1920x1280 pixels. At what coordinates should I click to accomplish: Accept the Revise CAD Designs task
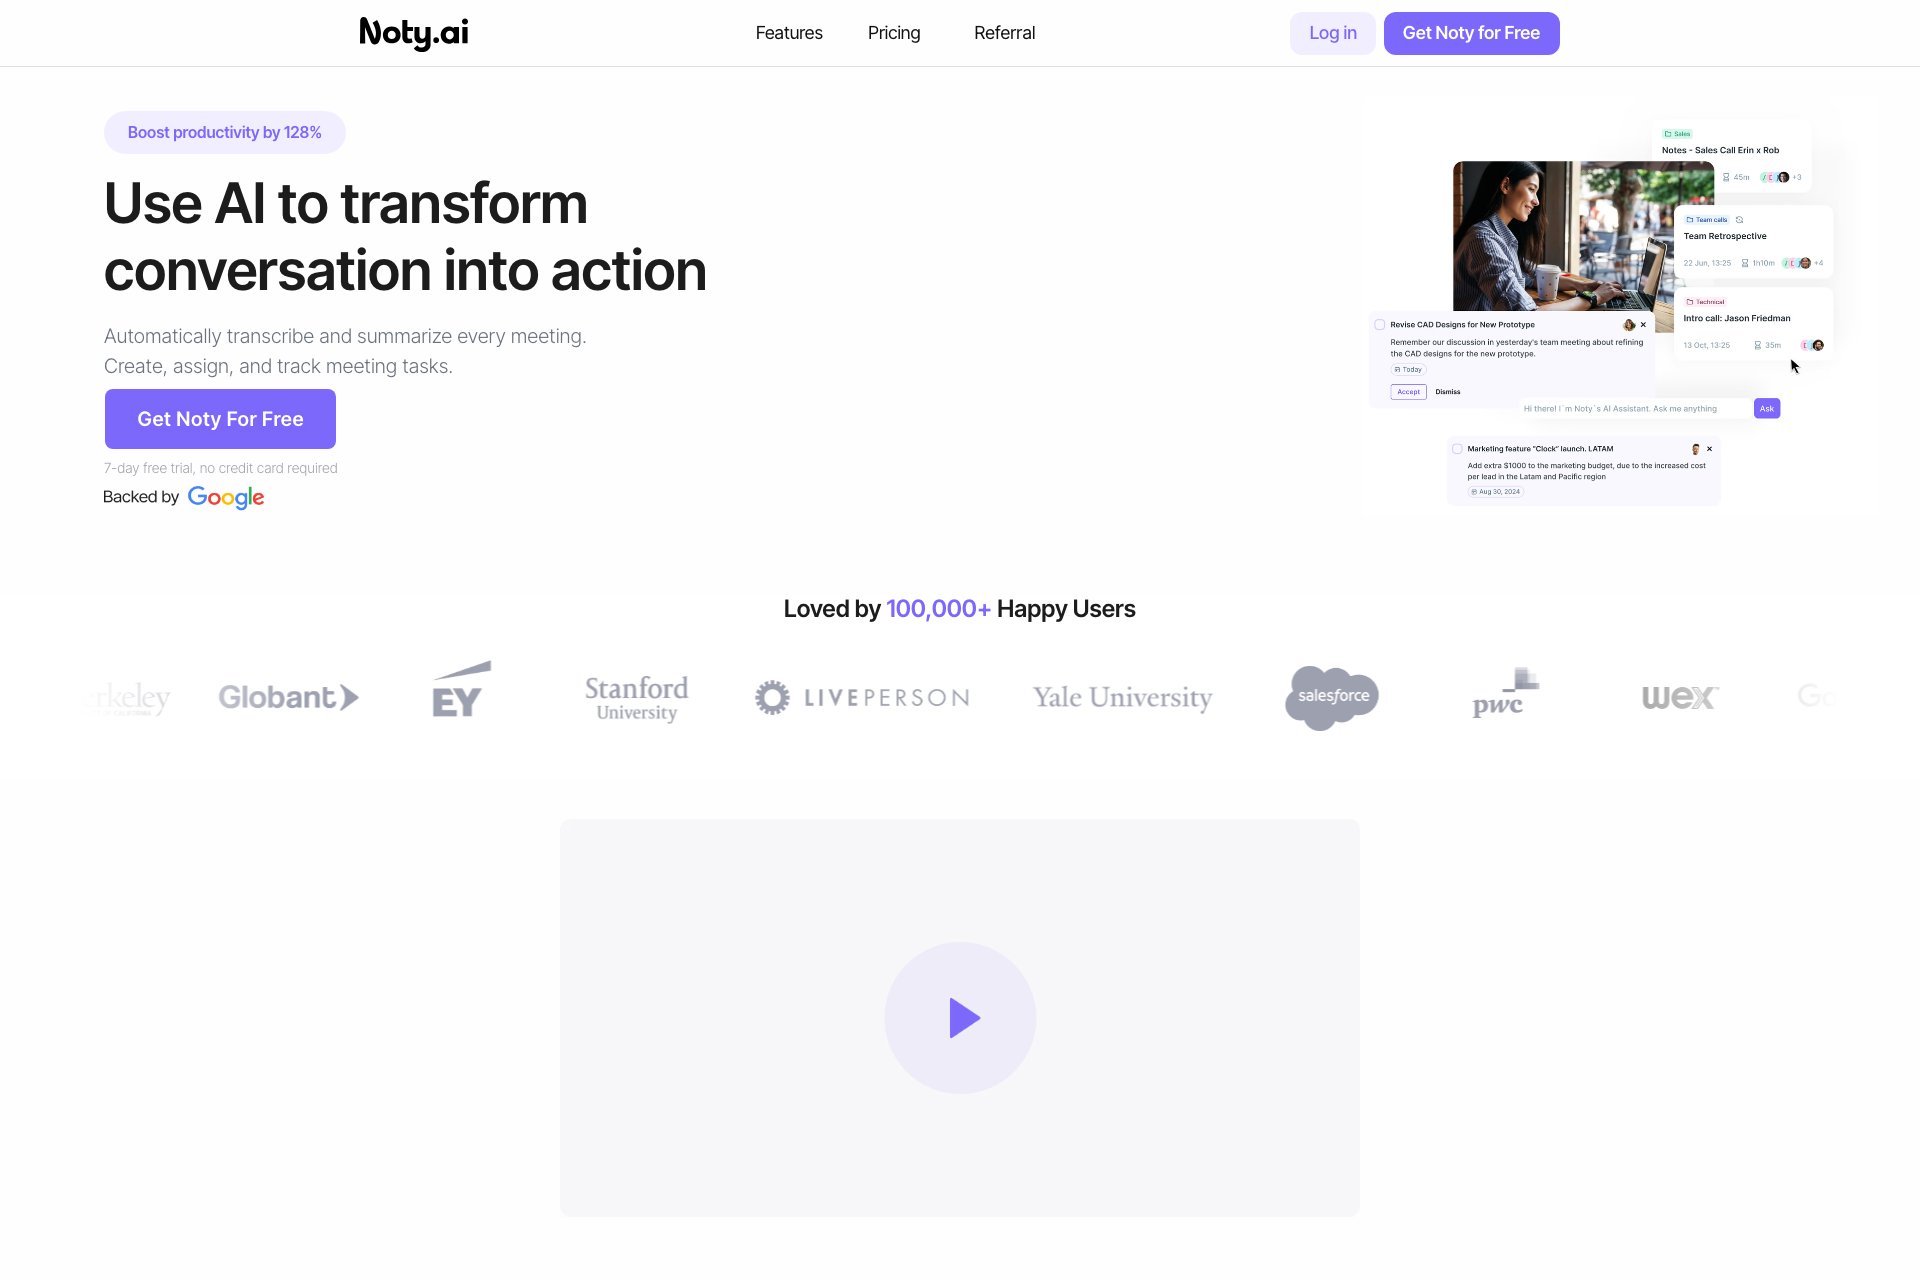point(1408,392)
